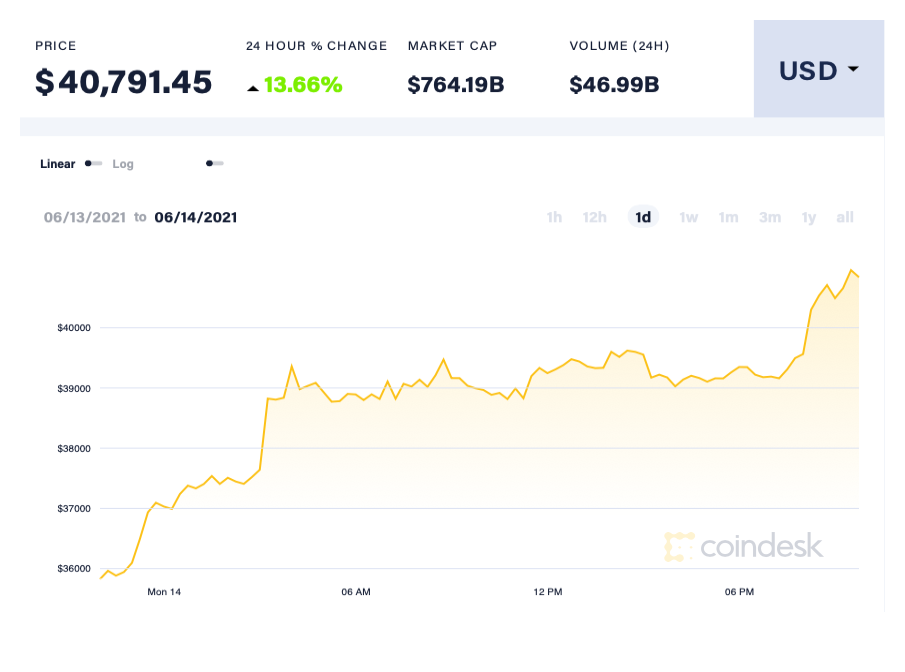Click the end date 06/14/2021
Viewport: 905px width, 672px height.
pos(195,217)
